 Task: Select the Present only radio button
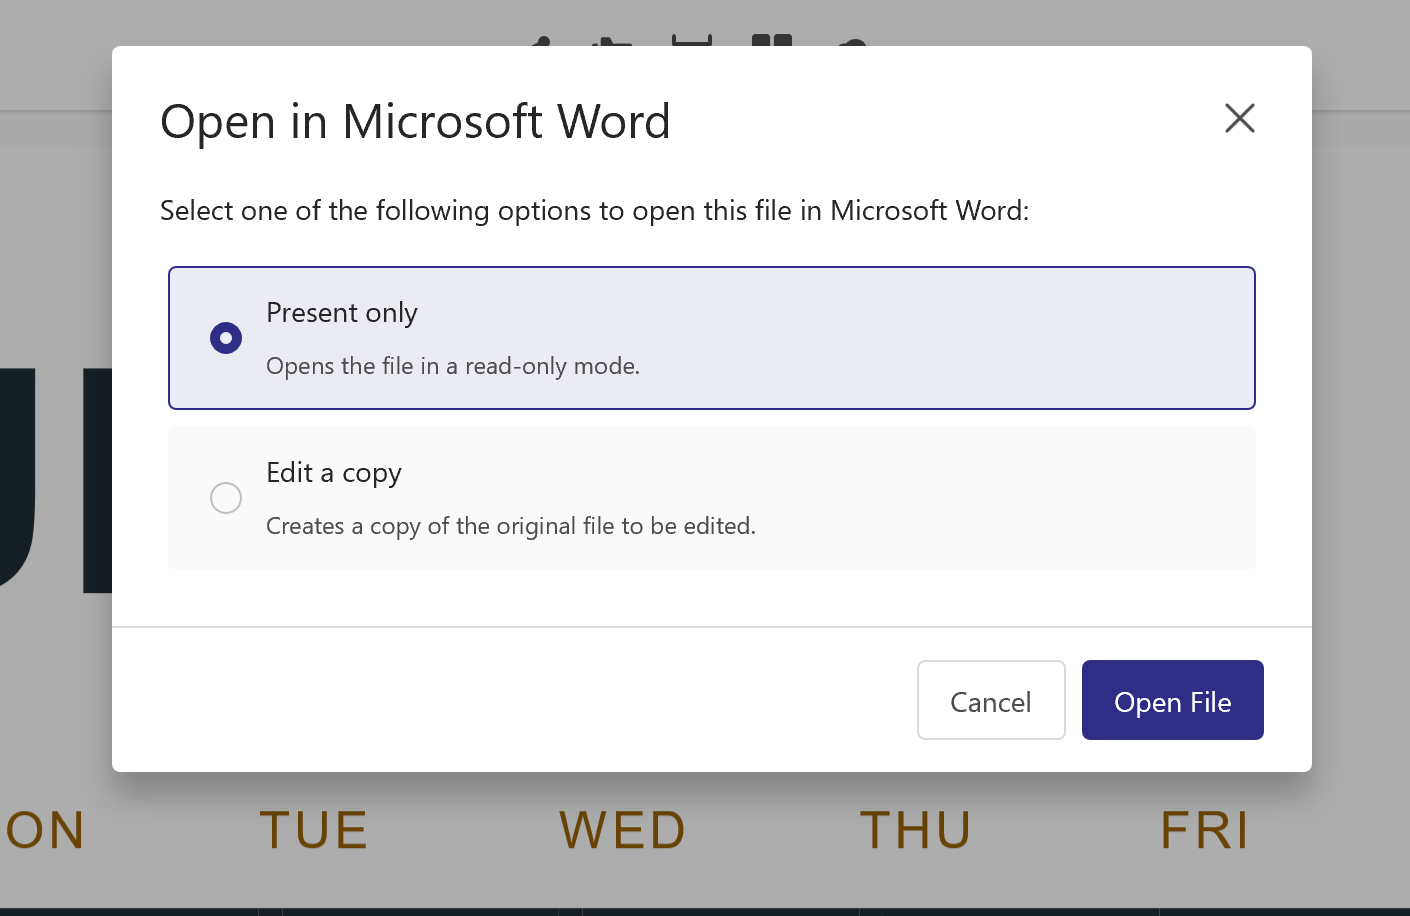[x=226, y=338]
